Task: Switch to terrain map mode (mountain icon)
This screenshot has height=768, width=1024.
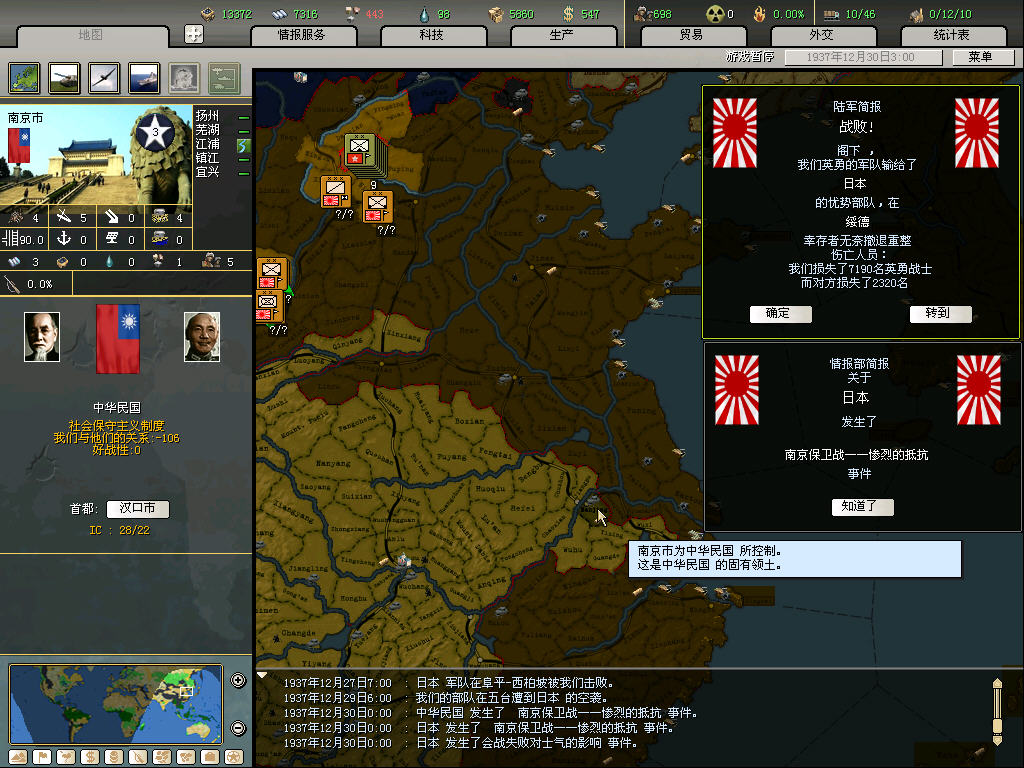Action: pos(18,757)
